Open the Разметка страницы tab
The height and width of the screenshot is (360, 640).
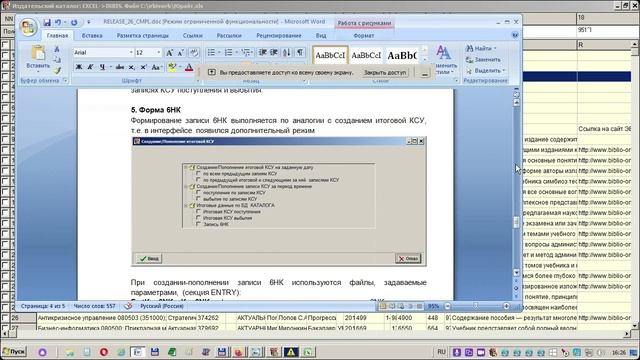[142, 36]
